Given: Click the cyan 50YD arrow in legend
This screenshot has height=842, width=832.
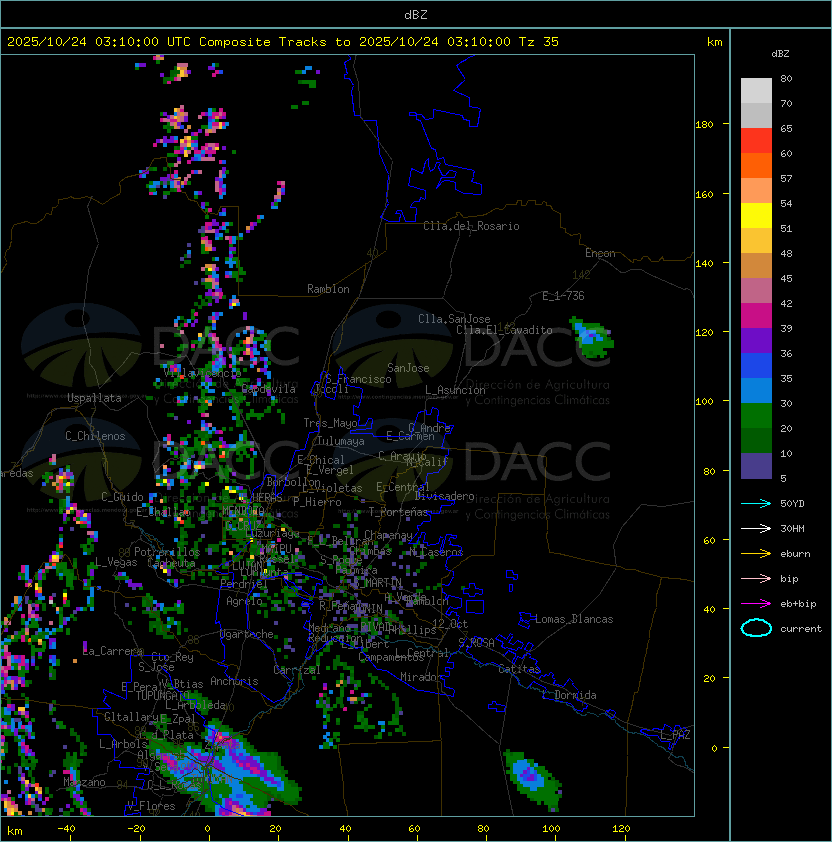Looking at the screenshot, I should pos(756,503).
